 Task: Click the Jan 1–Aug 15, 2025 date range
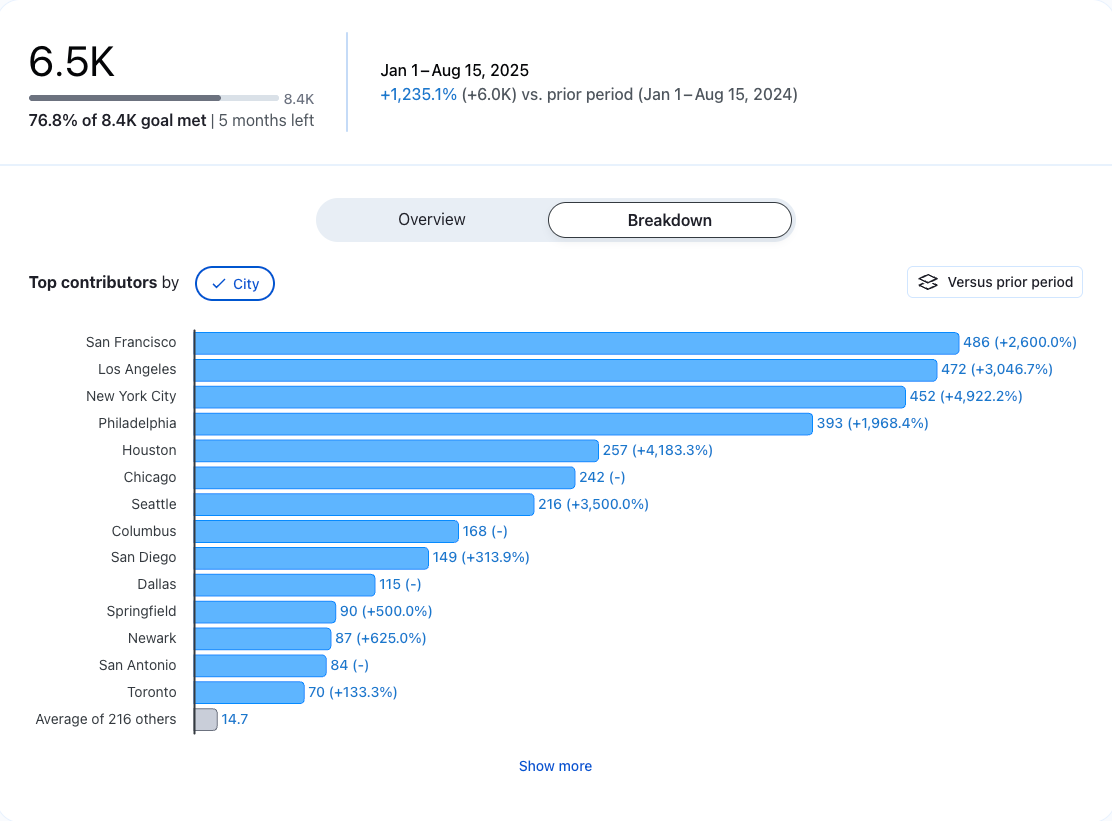point(454,70)
